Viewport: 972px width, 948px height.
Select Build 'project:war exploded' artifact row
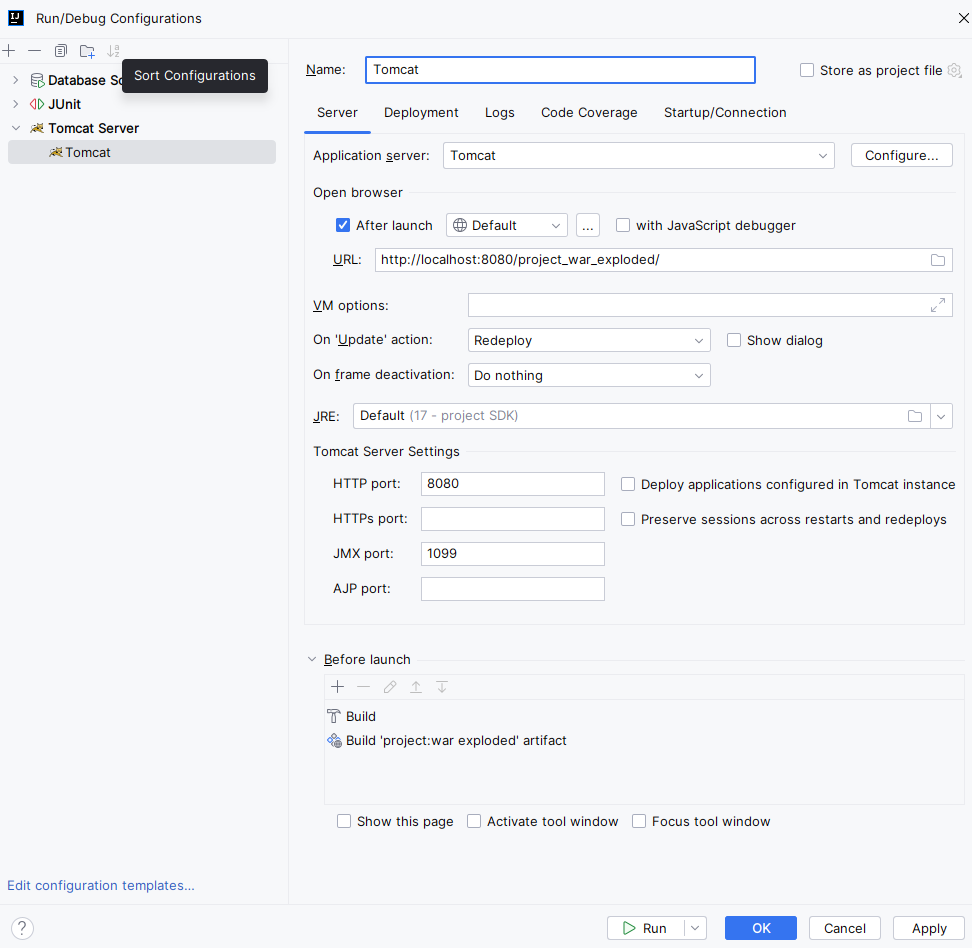[644, 741]
